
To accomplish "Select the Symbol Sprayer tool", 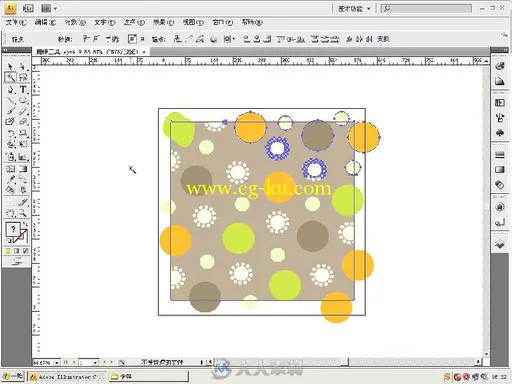I will [10, 156].
